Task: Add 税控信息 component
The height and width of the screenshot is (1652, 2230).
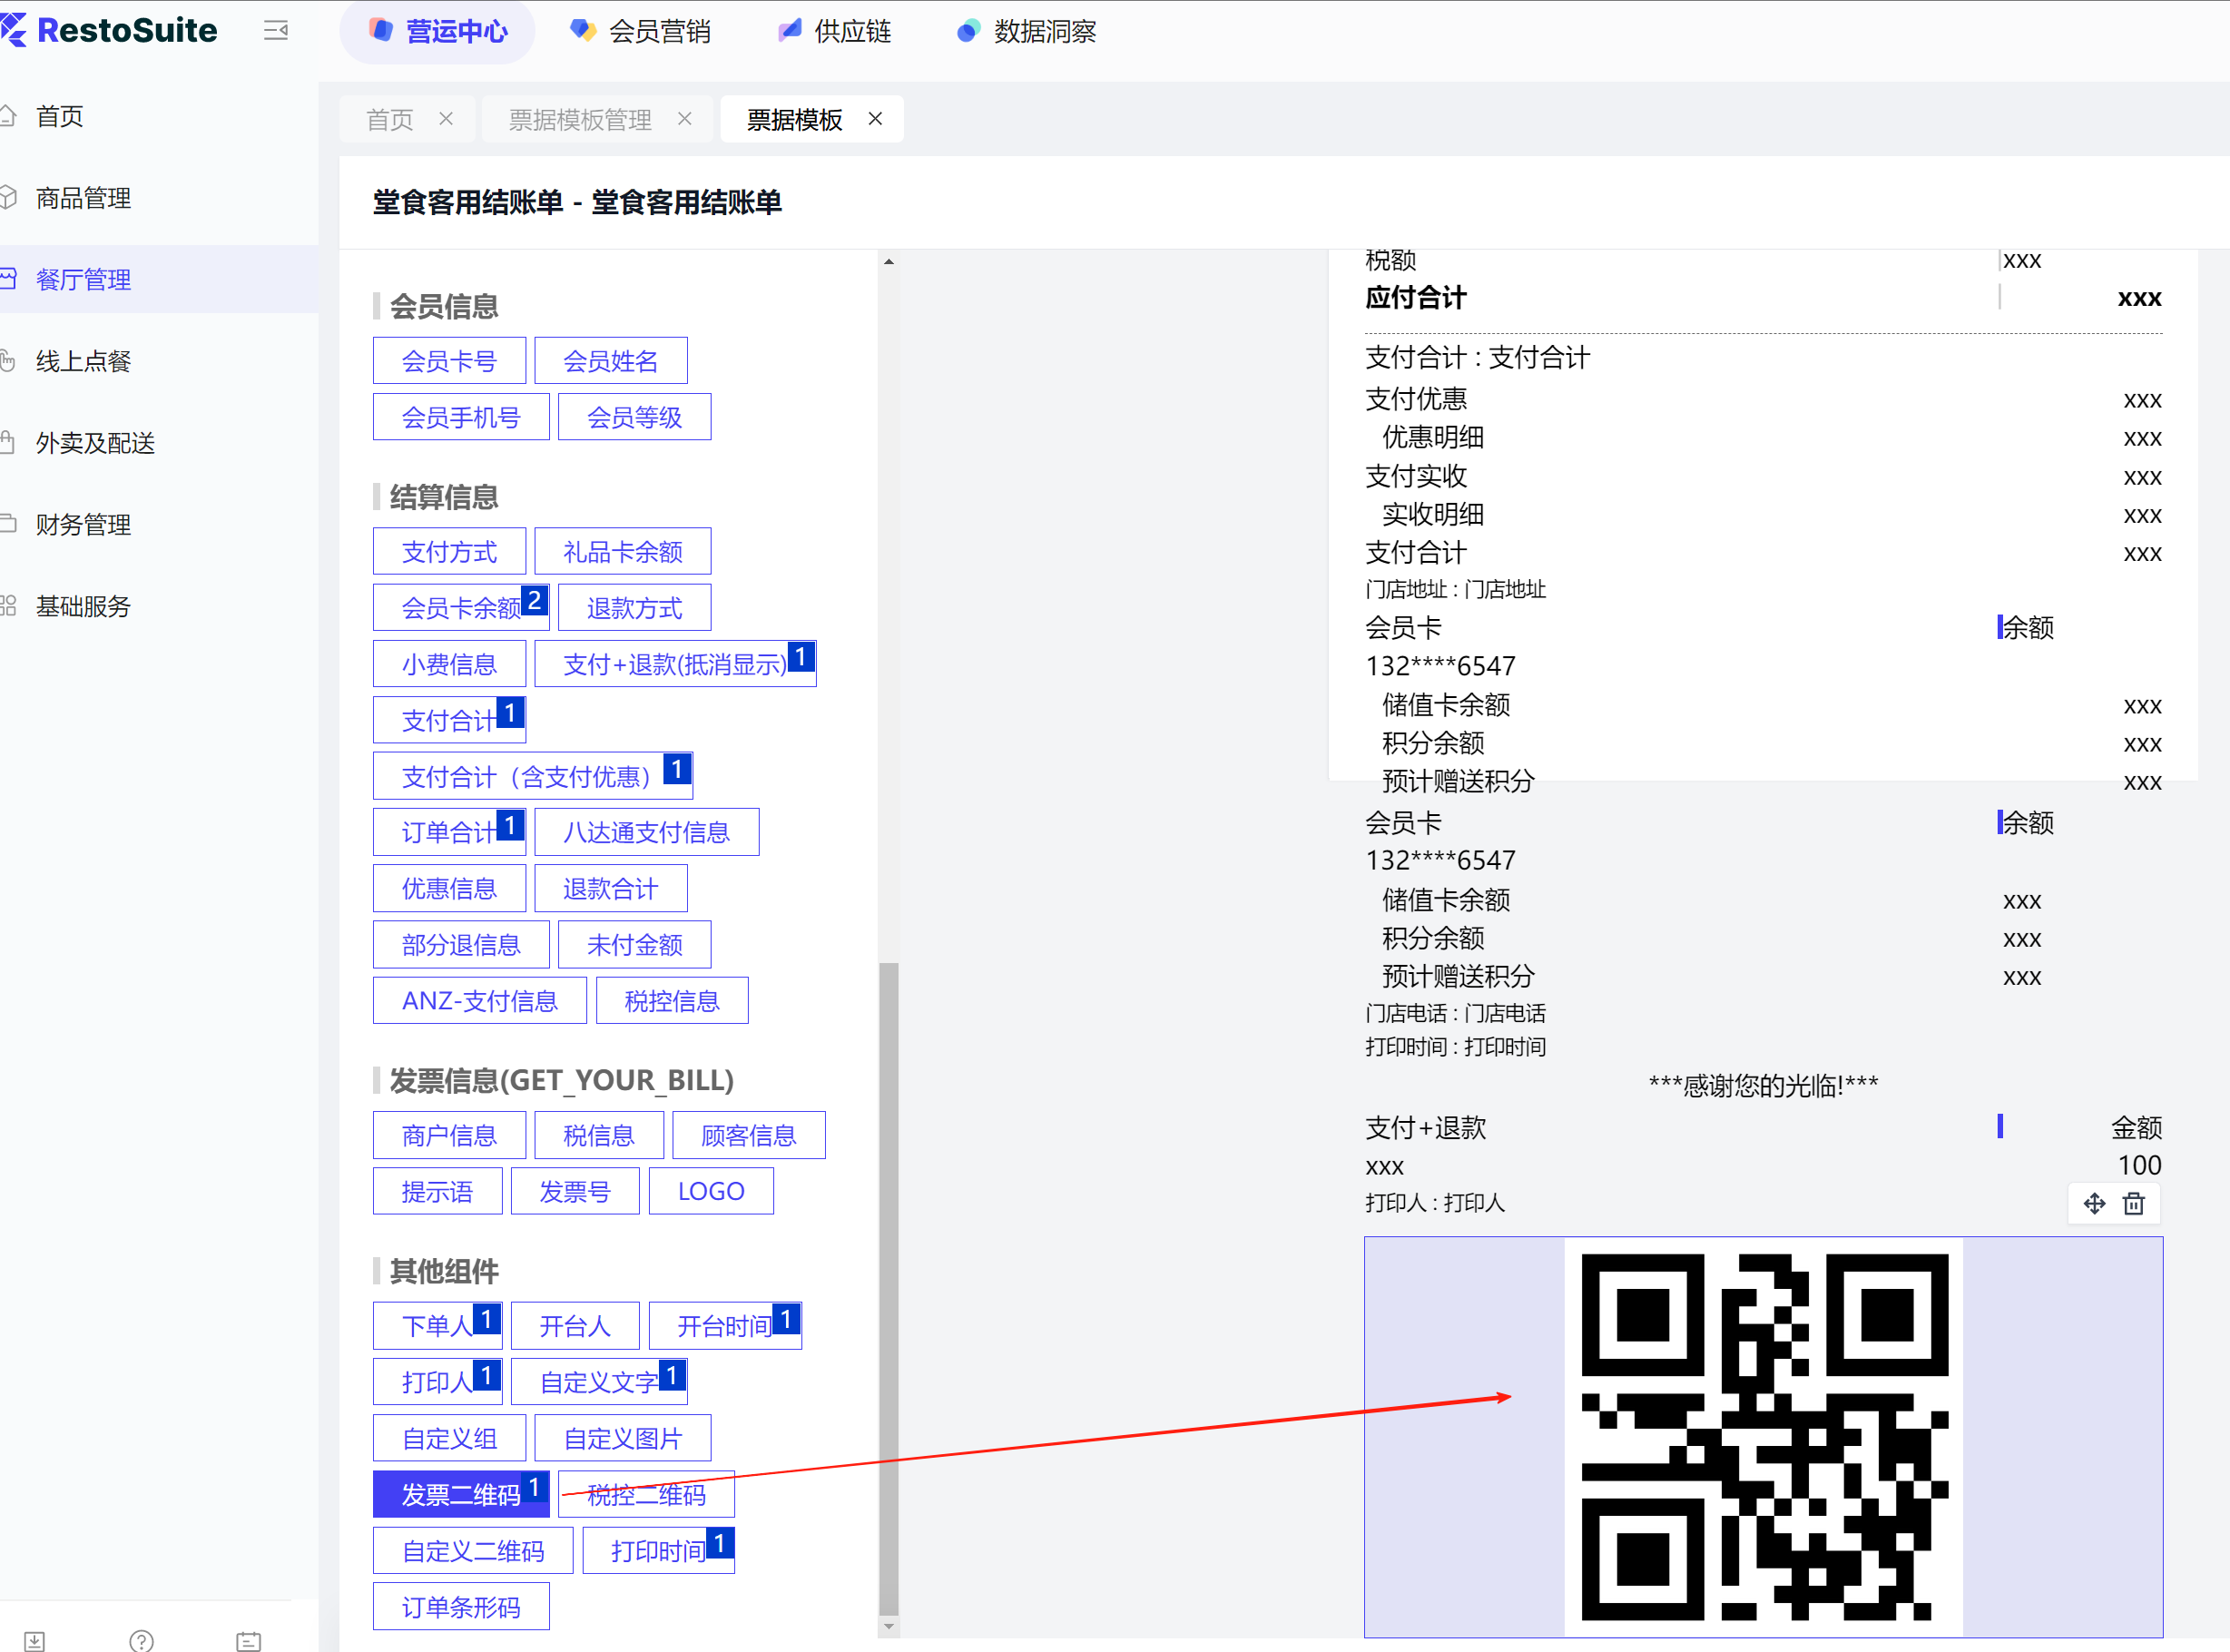Action: 672,1001
